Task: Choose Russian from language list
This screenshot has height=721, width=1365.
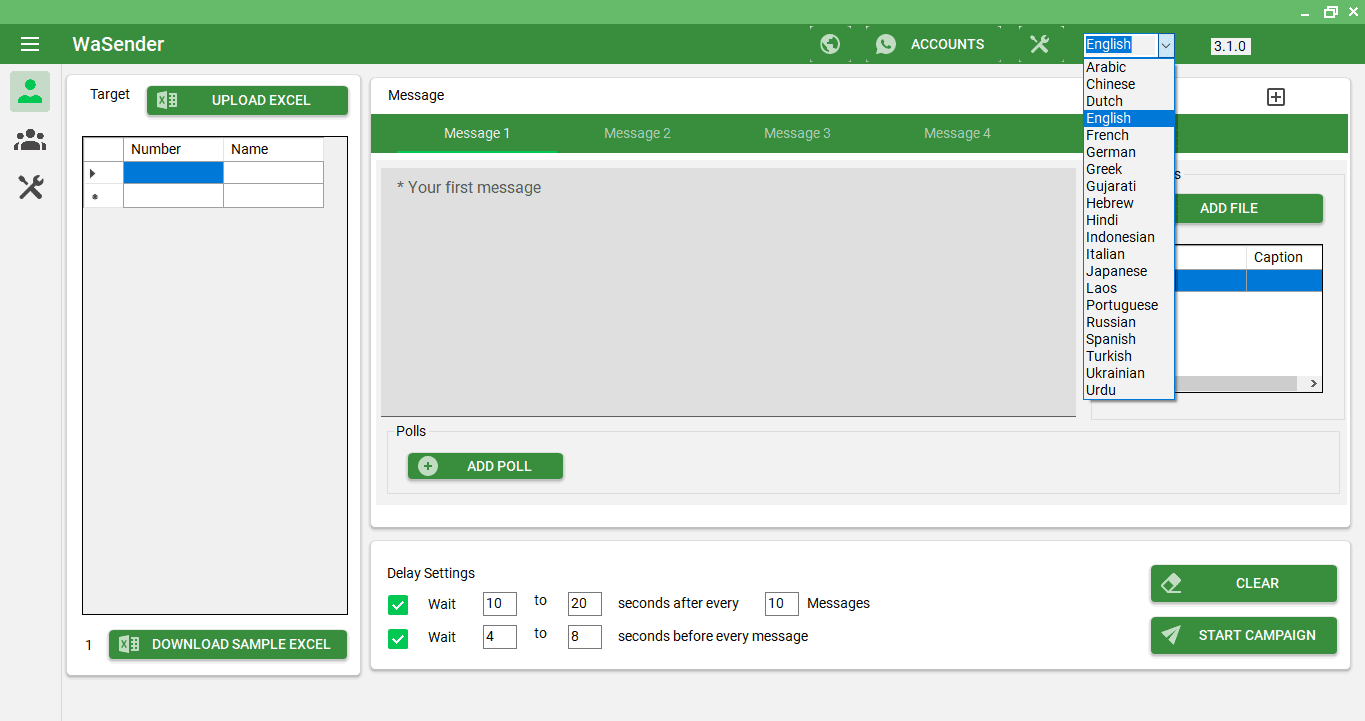Action: (x=1129, y=322)
